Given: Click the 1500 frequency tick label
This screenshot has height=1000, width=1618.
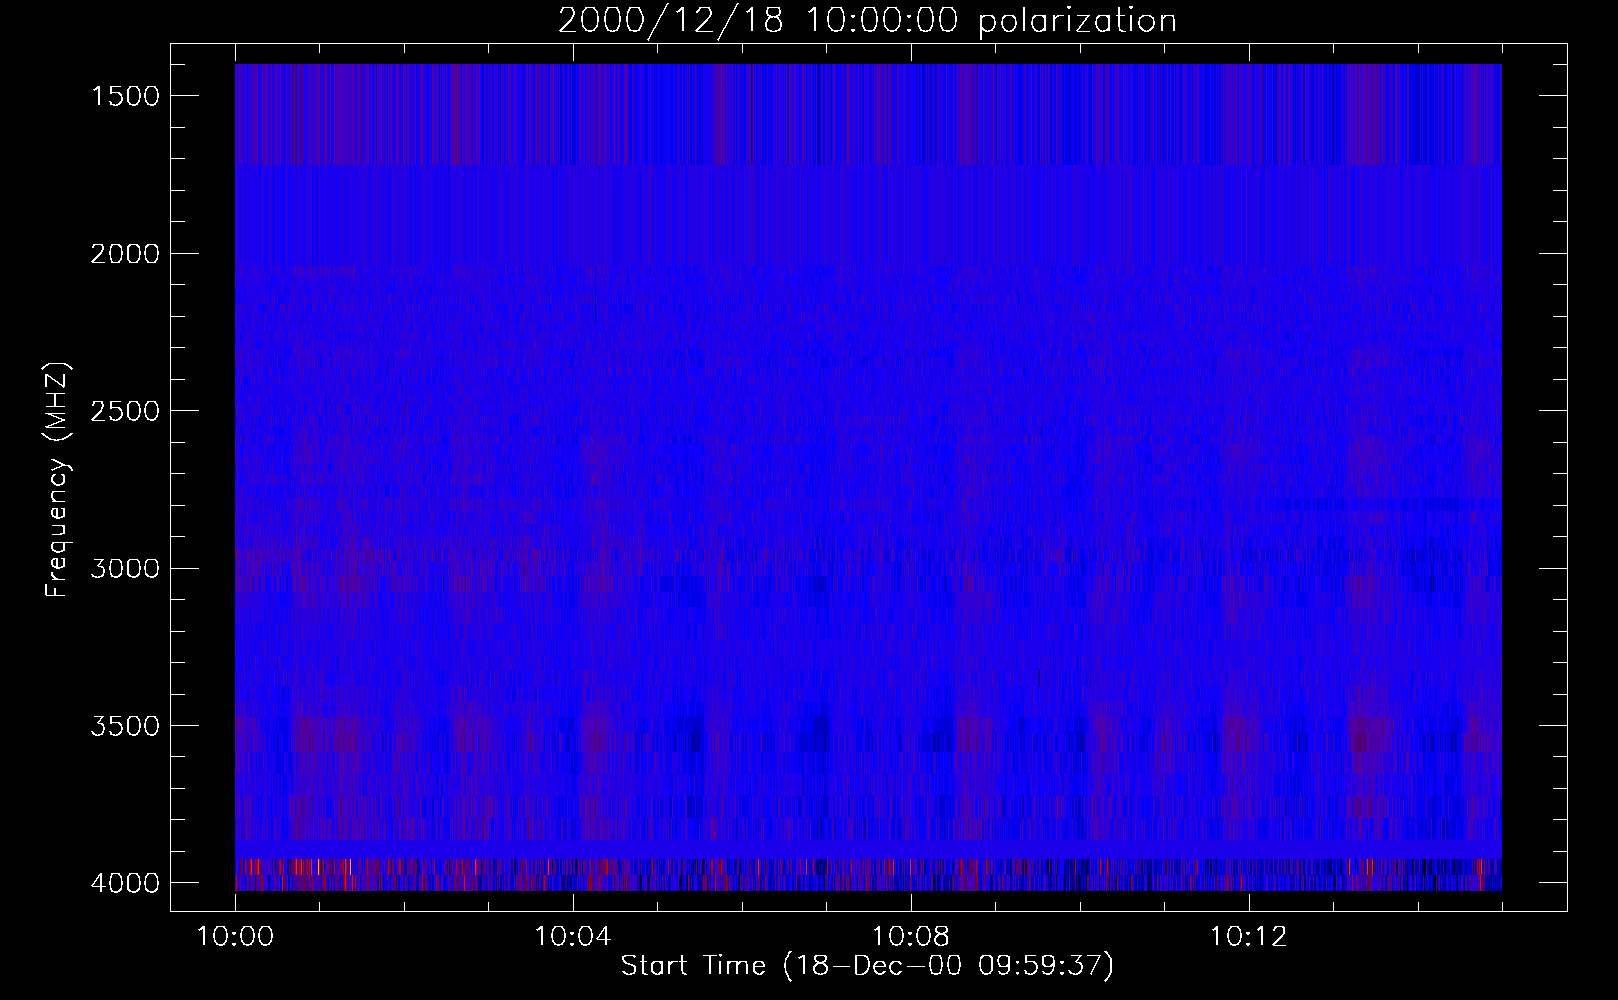Looking at the screenshot, I should [125, 96].
